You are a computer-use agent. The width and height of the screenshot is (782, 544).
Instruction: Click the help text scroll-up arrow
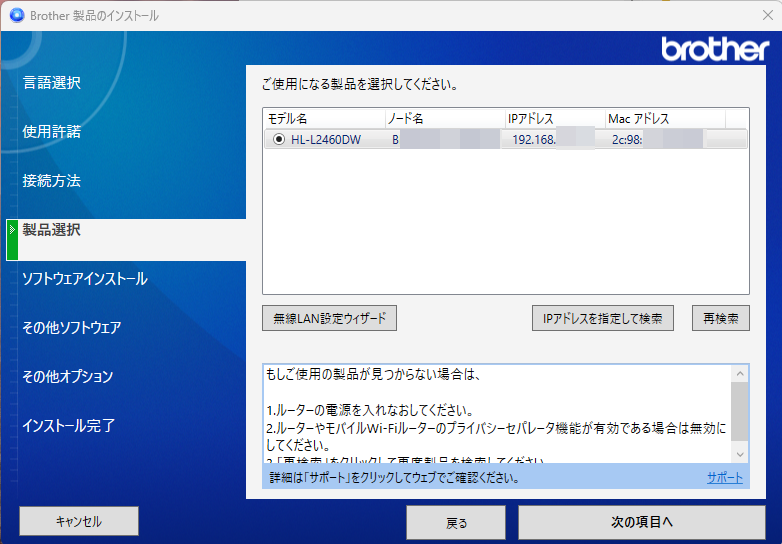[740, 373]
